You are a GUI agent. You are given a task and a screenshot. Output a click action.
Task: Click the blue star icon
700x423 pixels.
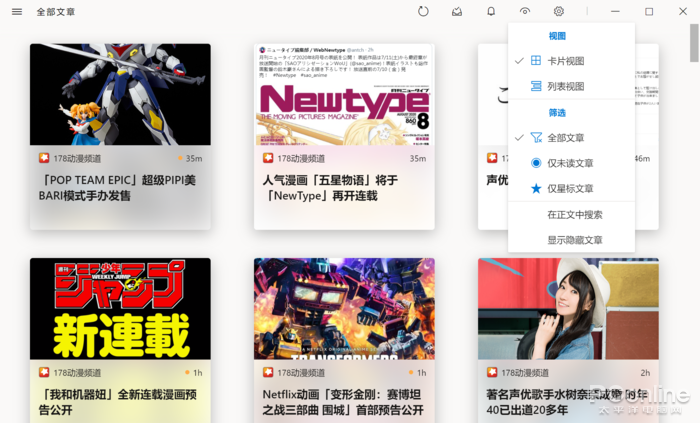[536, 189]
